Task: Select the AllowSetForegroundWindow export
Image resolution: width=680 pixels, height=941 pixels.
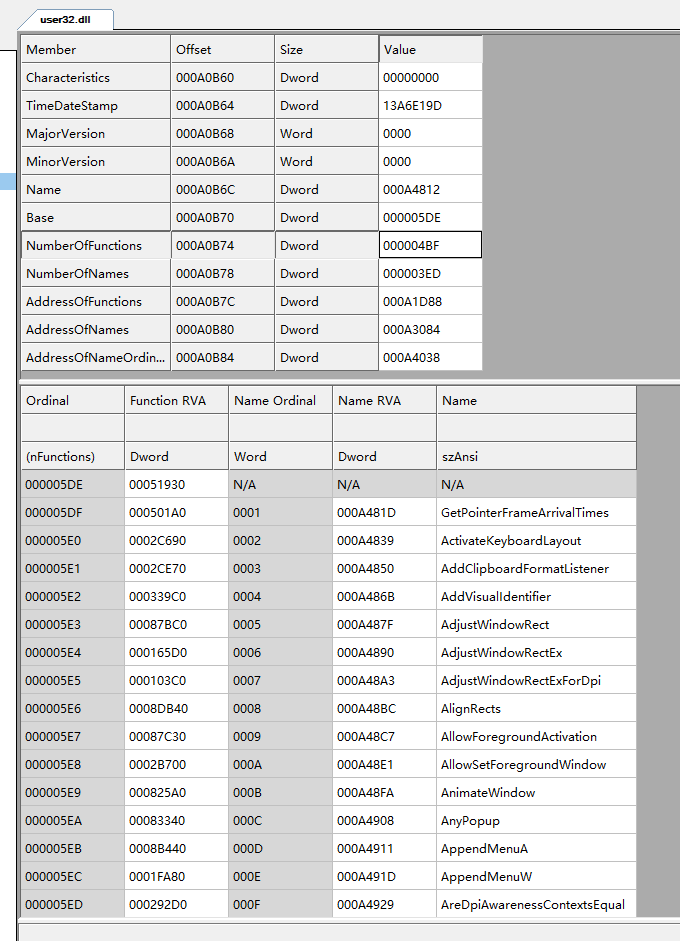Action: [x=537, y=765]
